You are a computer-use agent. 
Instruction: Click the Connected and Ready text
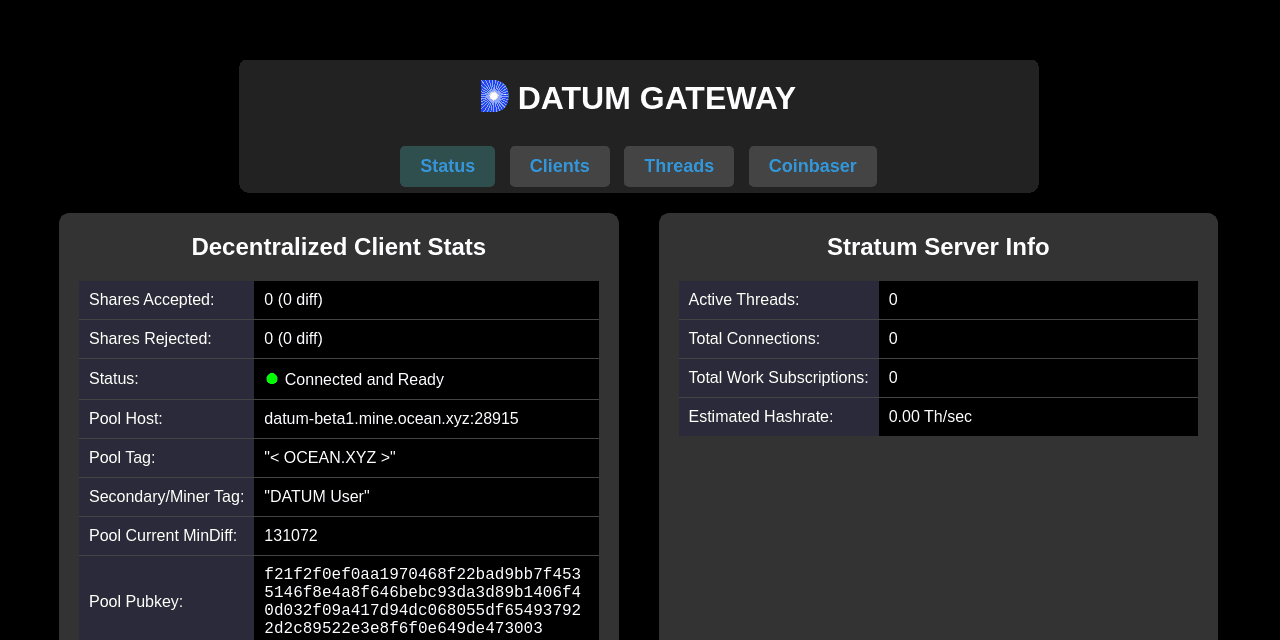[x=364, y=380]
